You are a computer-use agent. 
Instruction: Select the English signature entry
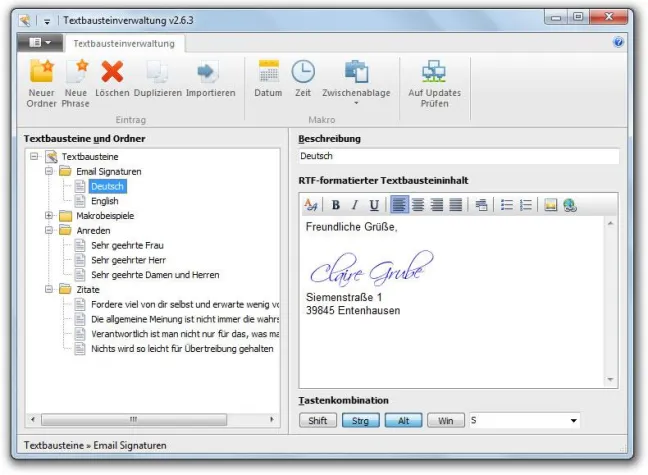[105, 201]
